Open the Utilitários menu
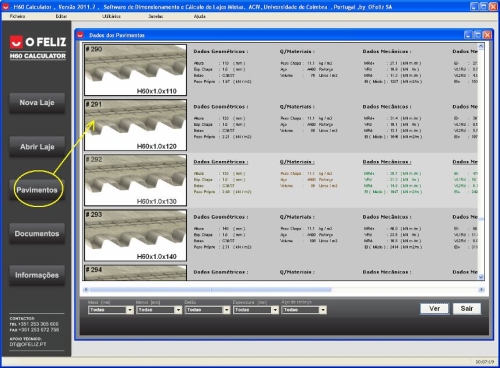500x368 pixels. (111, 16)
